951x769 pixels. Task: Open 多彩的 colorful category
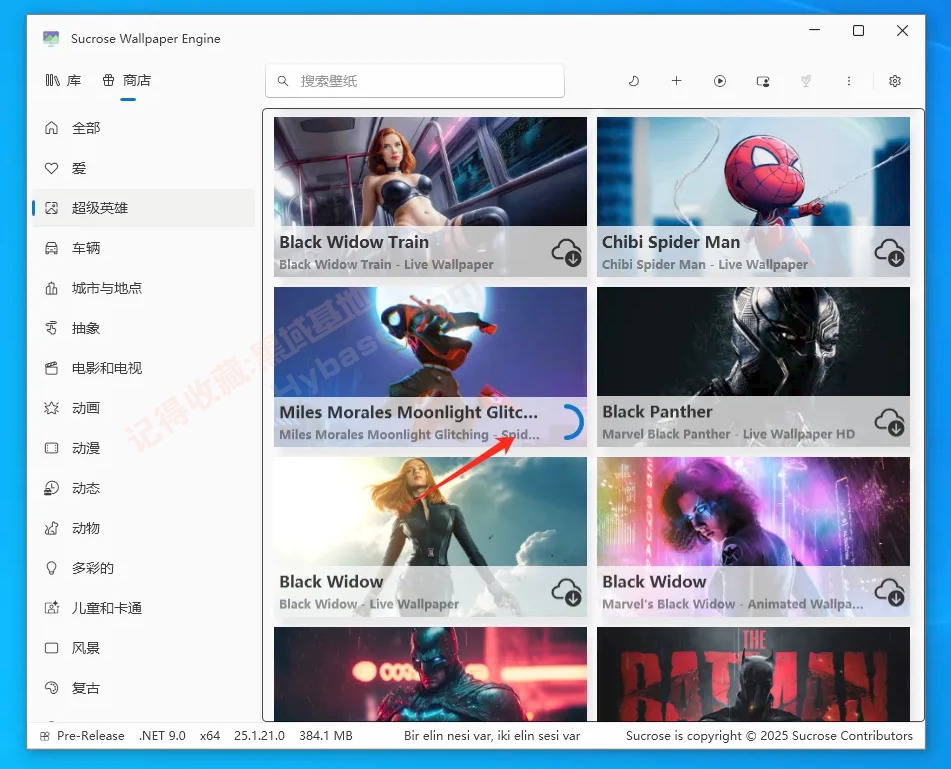pos(144,568)
